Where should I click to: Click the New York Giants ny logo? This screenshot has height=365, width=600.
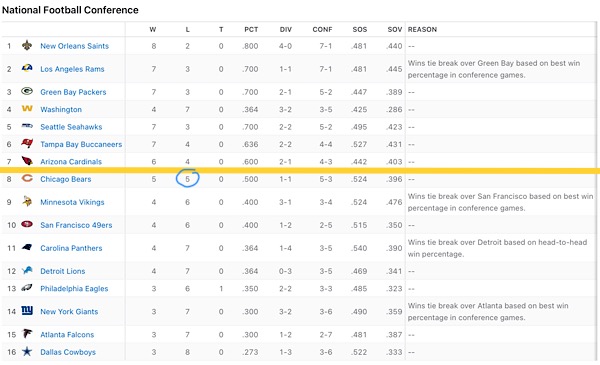(27, 311)
